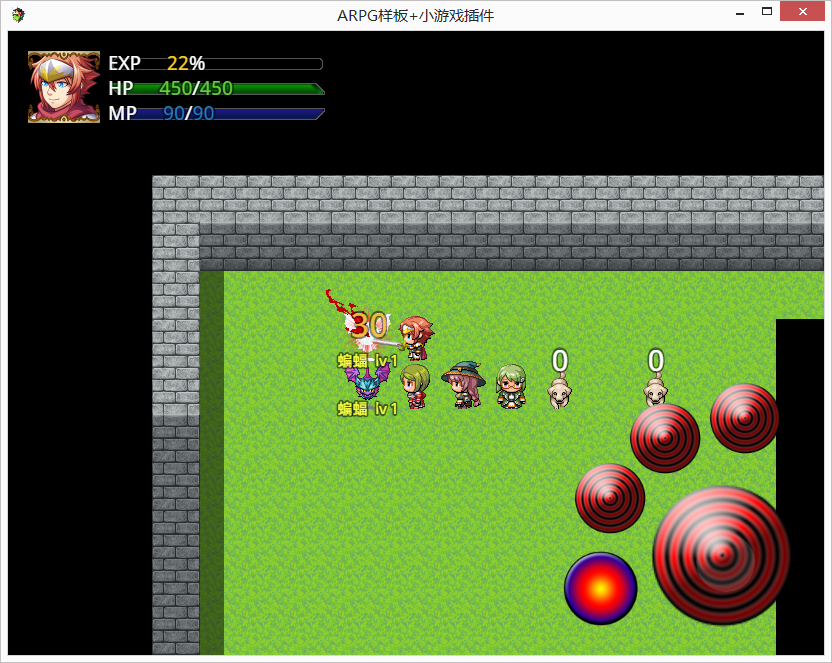
Task: Click the green-haired follower in red armor
Action: (x=415, y=386)
